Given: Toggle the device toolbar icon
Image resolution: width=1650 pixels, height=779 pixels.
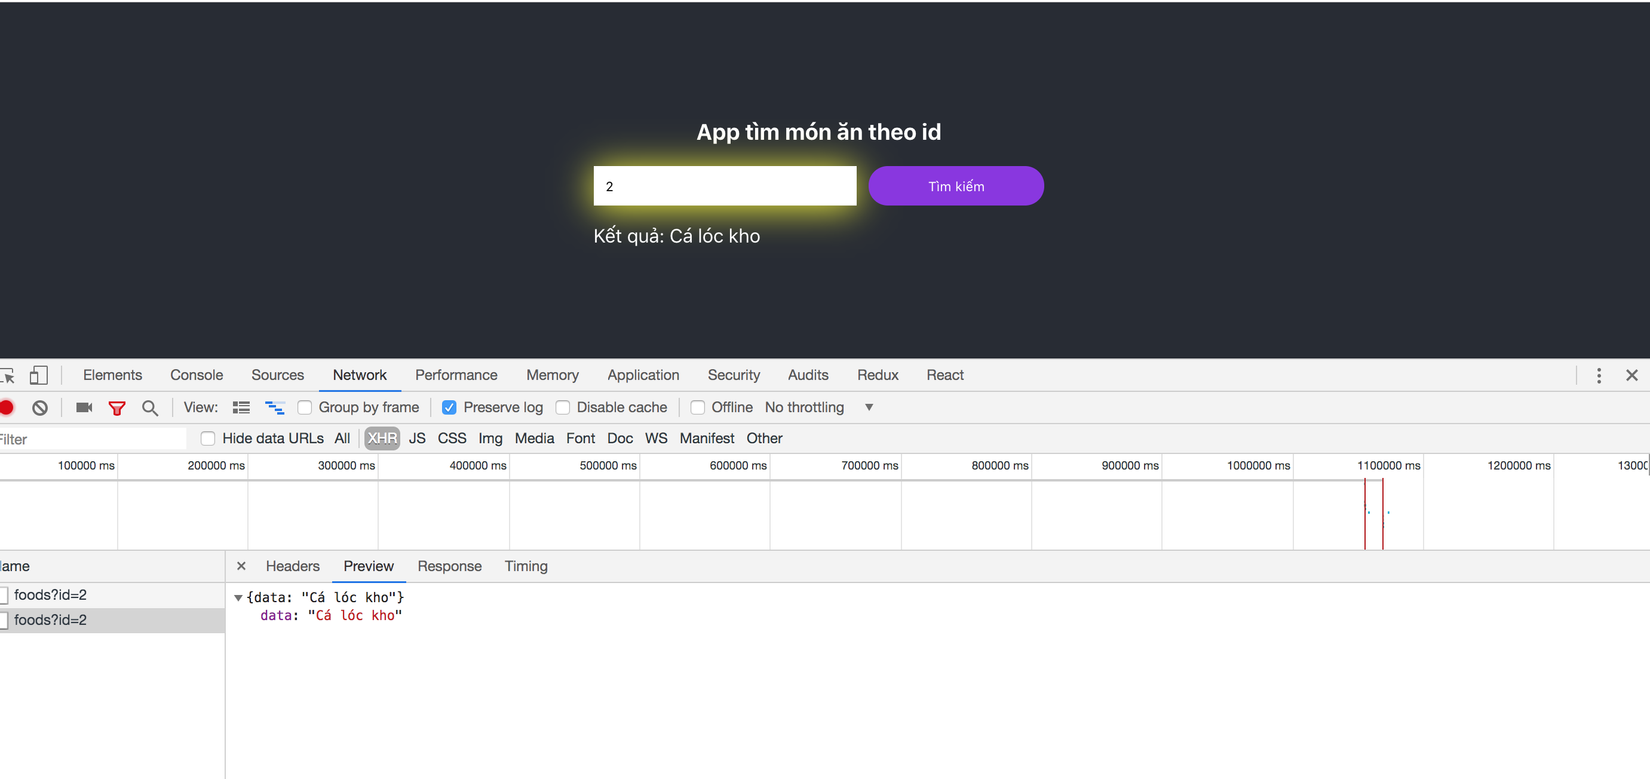Looking at the screenshot, I should click(x=39, y=376).
